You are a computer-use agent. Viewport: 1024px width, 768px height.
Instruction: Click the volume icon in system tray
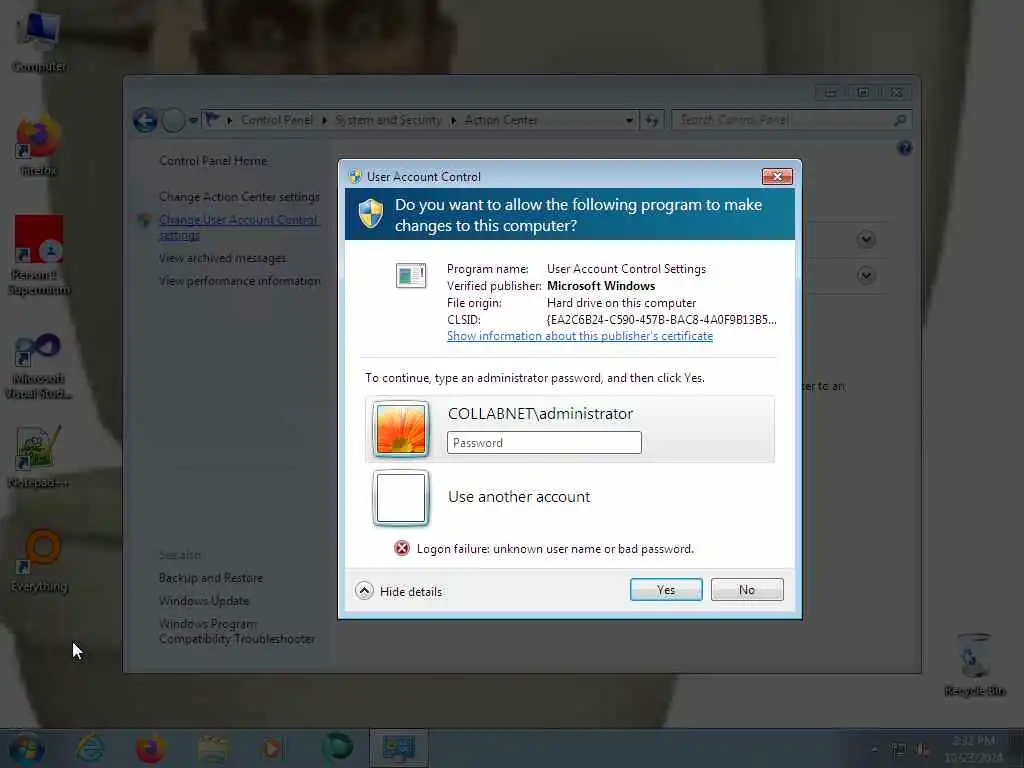(x=923, y=750)
